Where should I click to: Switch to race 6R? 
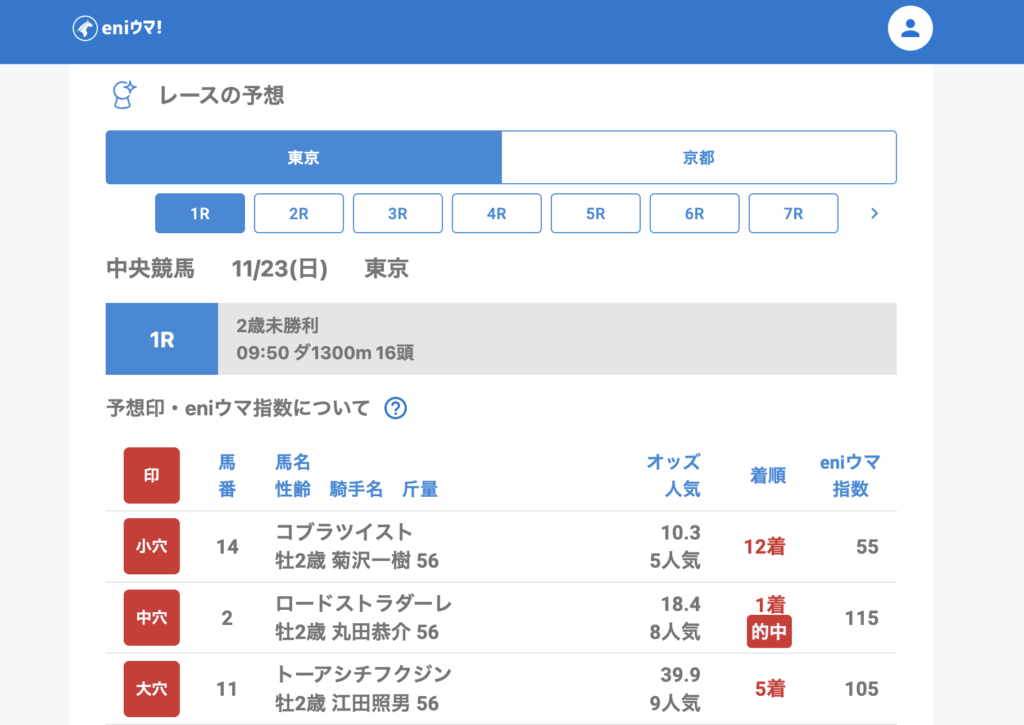click(x=694, y=213)
